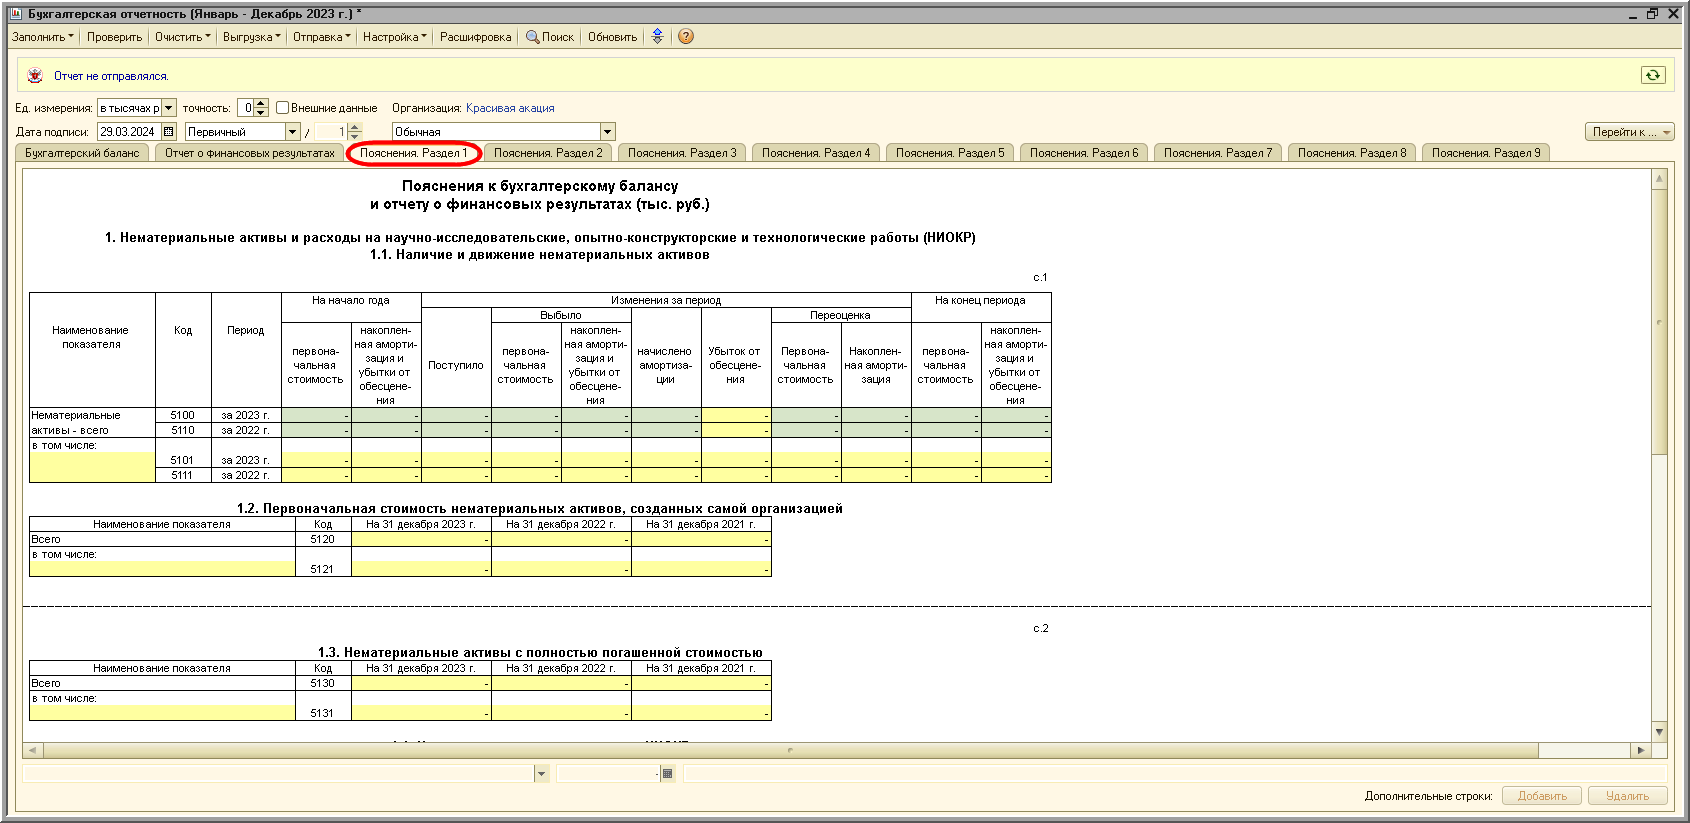The width and height of the screenshot is (1690, 823).
Task: Click the Обновить toolbar button
Action: point(612,37)
